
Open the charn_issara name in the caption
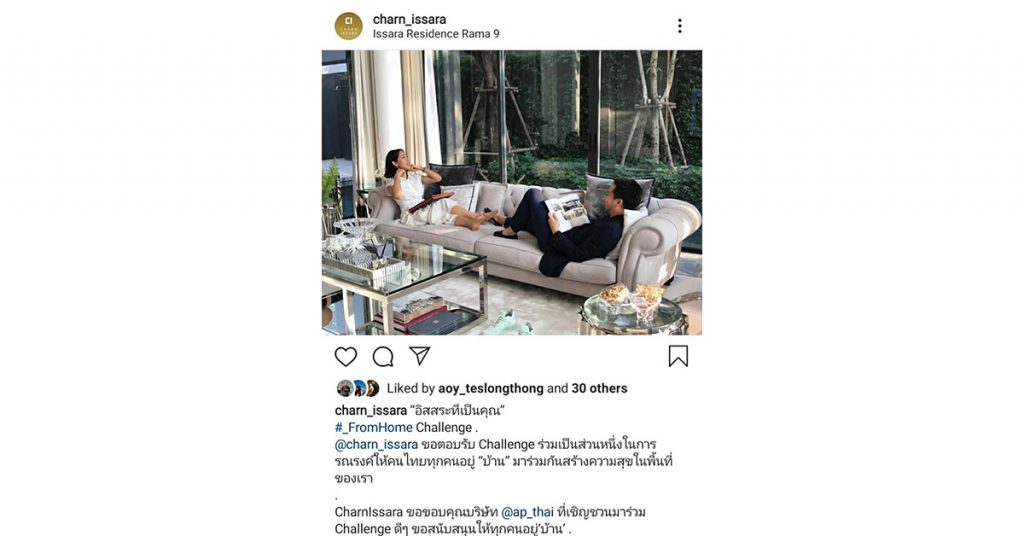(371, 411)
